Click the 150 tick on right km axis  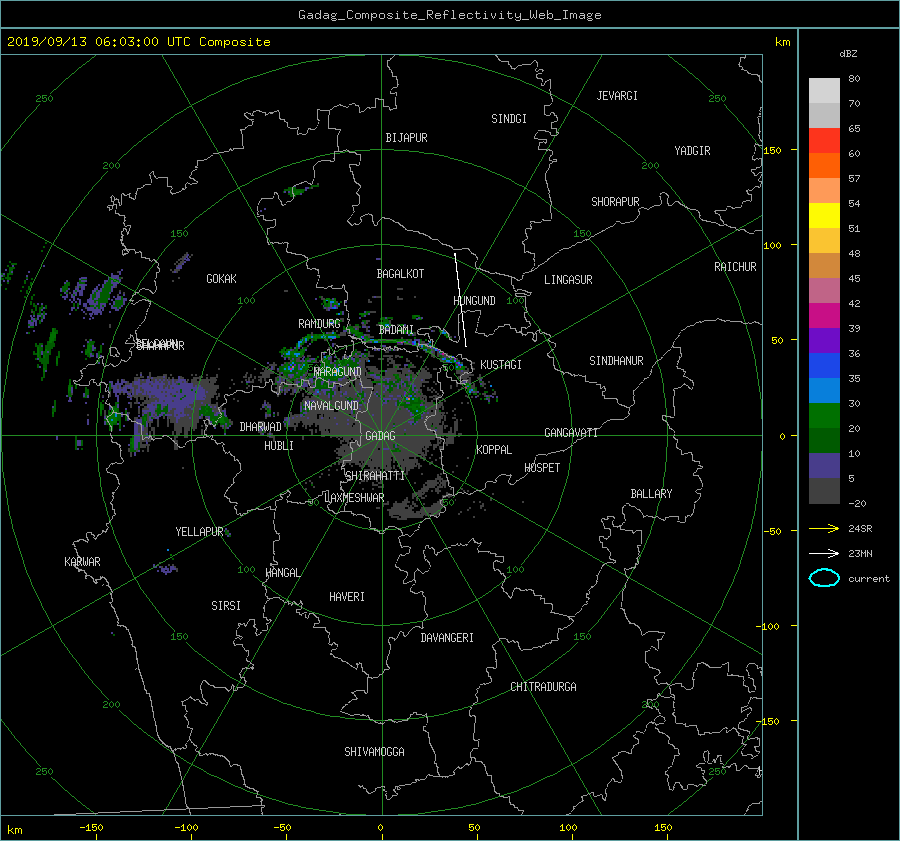pos(772,150)
